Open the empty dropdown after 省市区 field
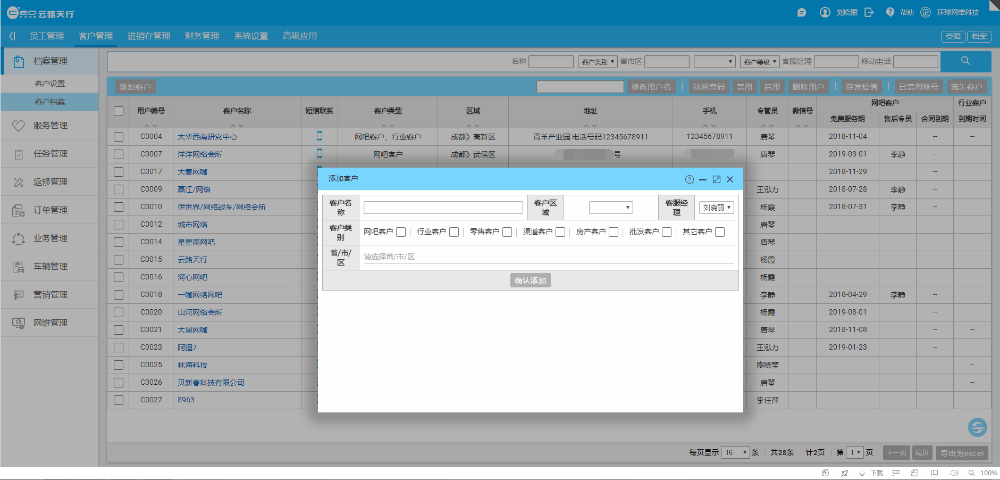Image resolution: width=1000 pixels, height=480 pixels. 714,61
